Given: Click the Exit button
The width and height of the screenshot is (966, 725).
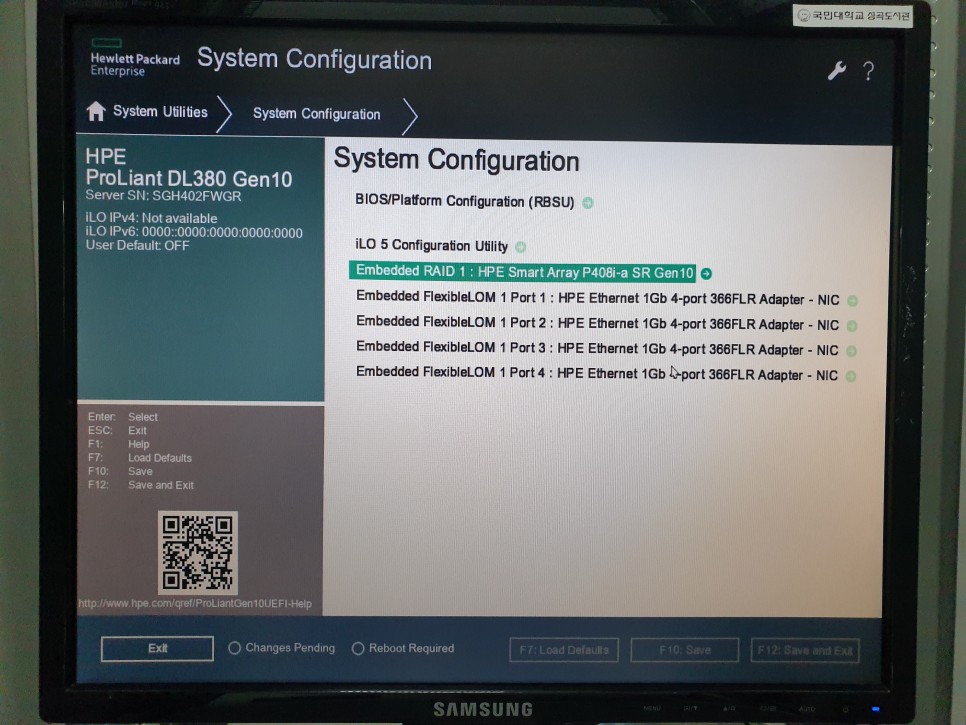Looking at the screenshot, I should pos(157,649).
